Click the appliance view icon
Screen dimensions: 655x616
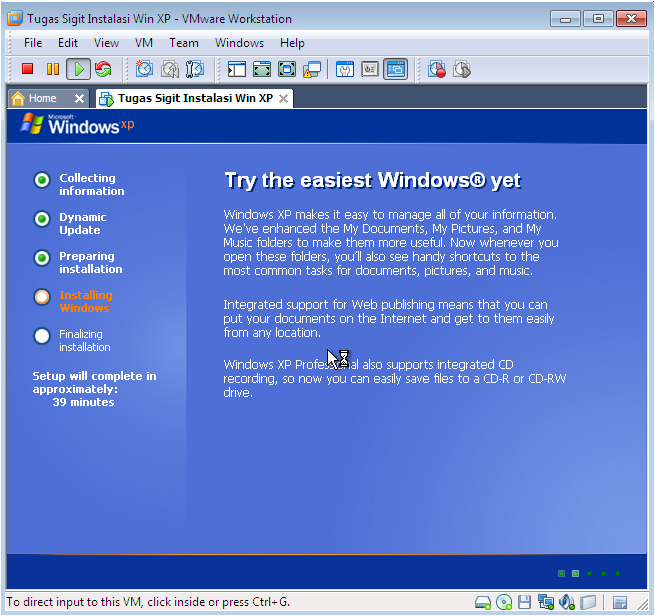pyautogui.click(x=370, y=69)
